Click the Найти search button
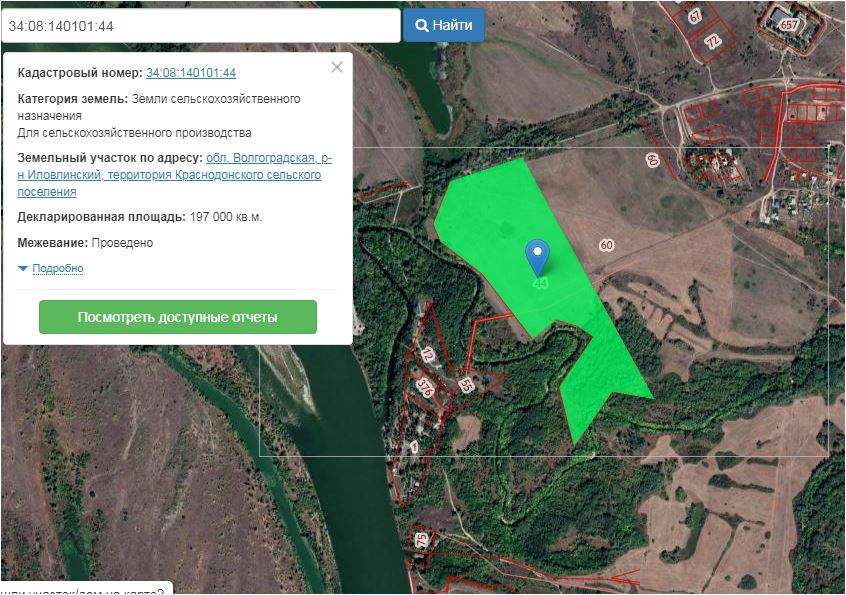Screen dimensions: 846x595 tap(444, 25)
